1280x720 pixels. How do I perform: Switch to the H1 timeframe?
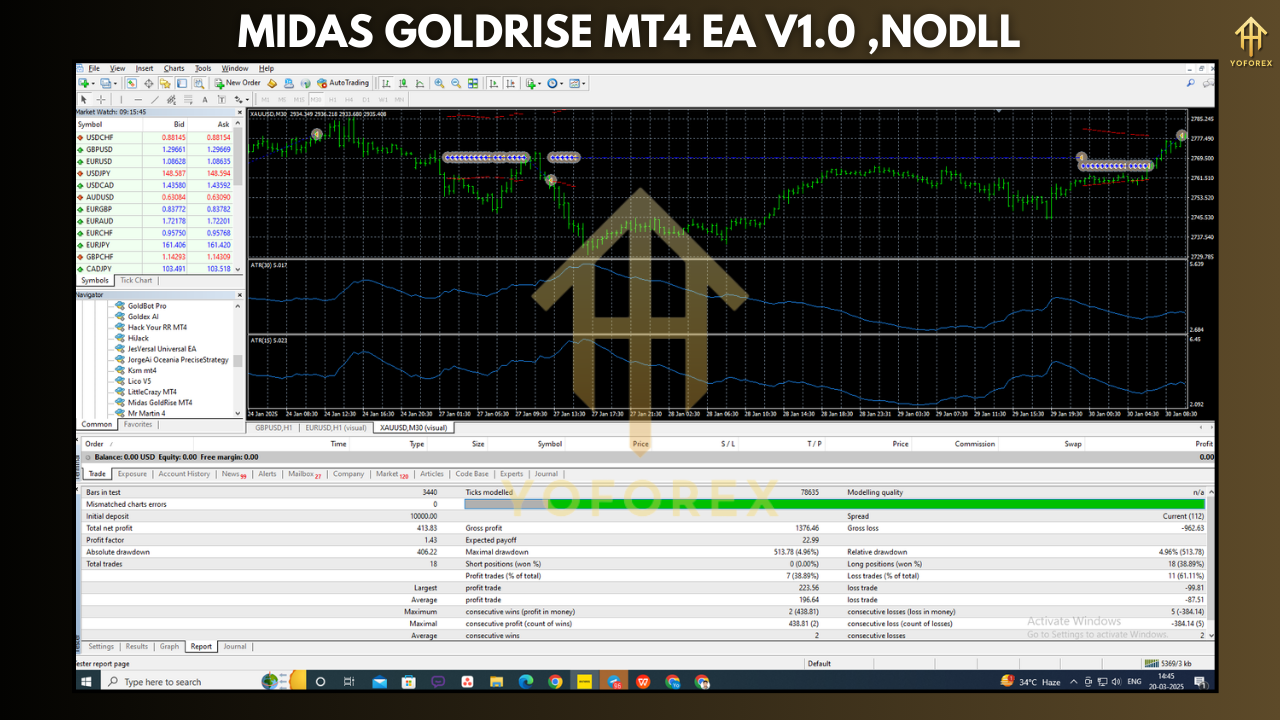point(332,99)
